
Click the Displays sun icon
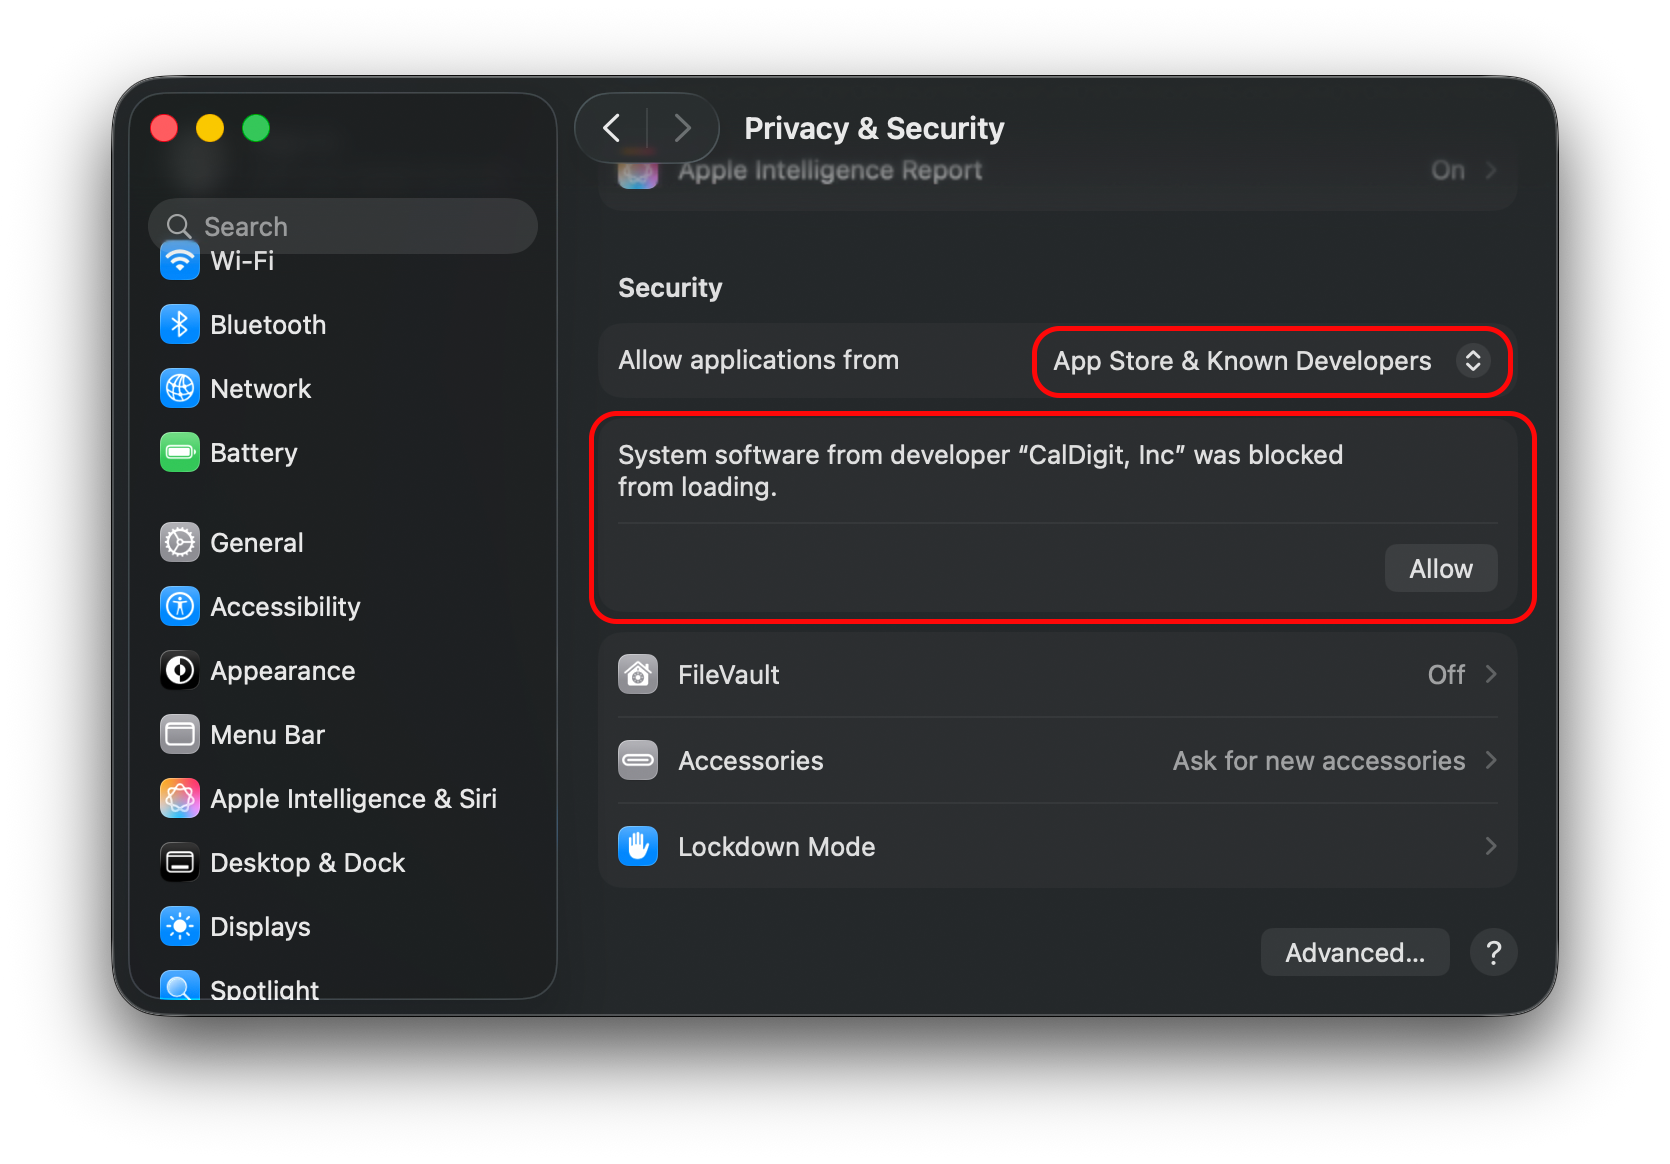[x=180, y=927]
